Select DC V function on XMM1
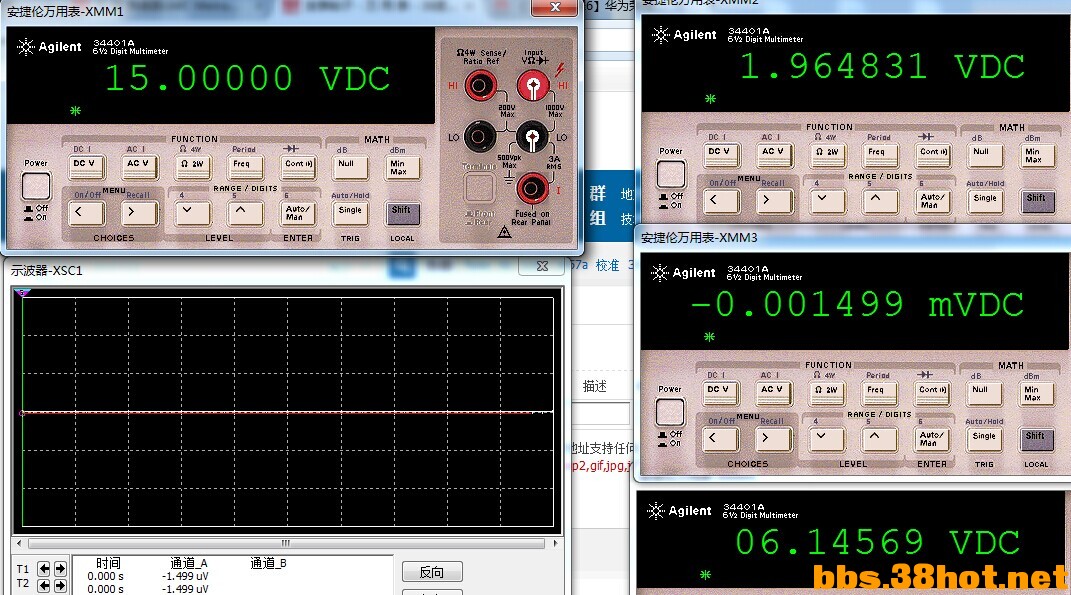Screen dimensions: 1071x595 click(x=86, y=166)
